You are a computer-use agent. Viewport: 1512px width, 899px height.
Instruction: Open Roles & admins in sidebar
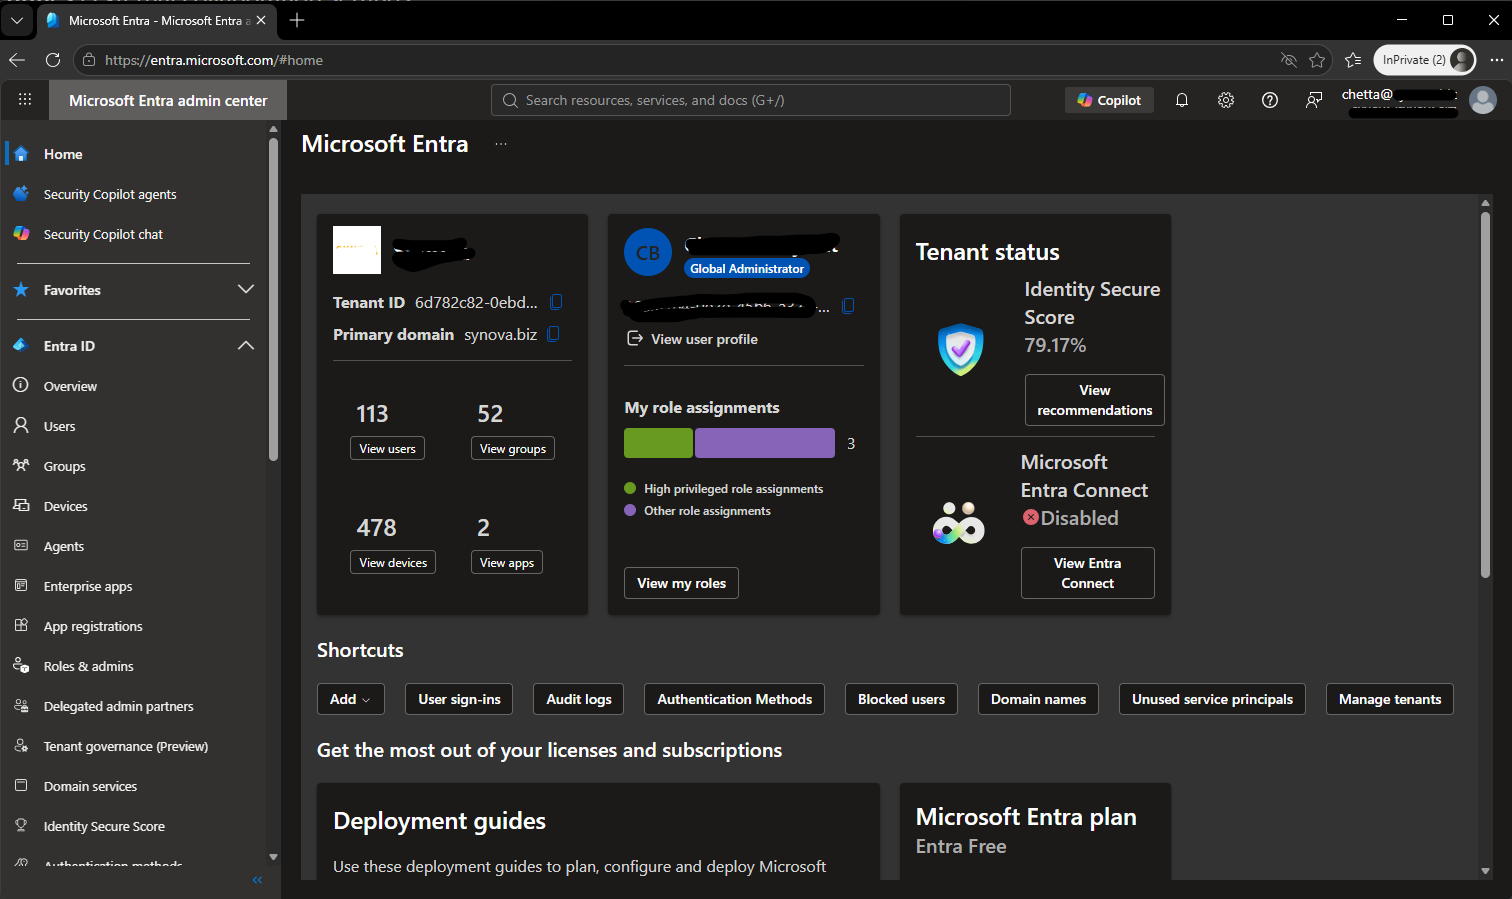click(x=88, y=666)
